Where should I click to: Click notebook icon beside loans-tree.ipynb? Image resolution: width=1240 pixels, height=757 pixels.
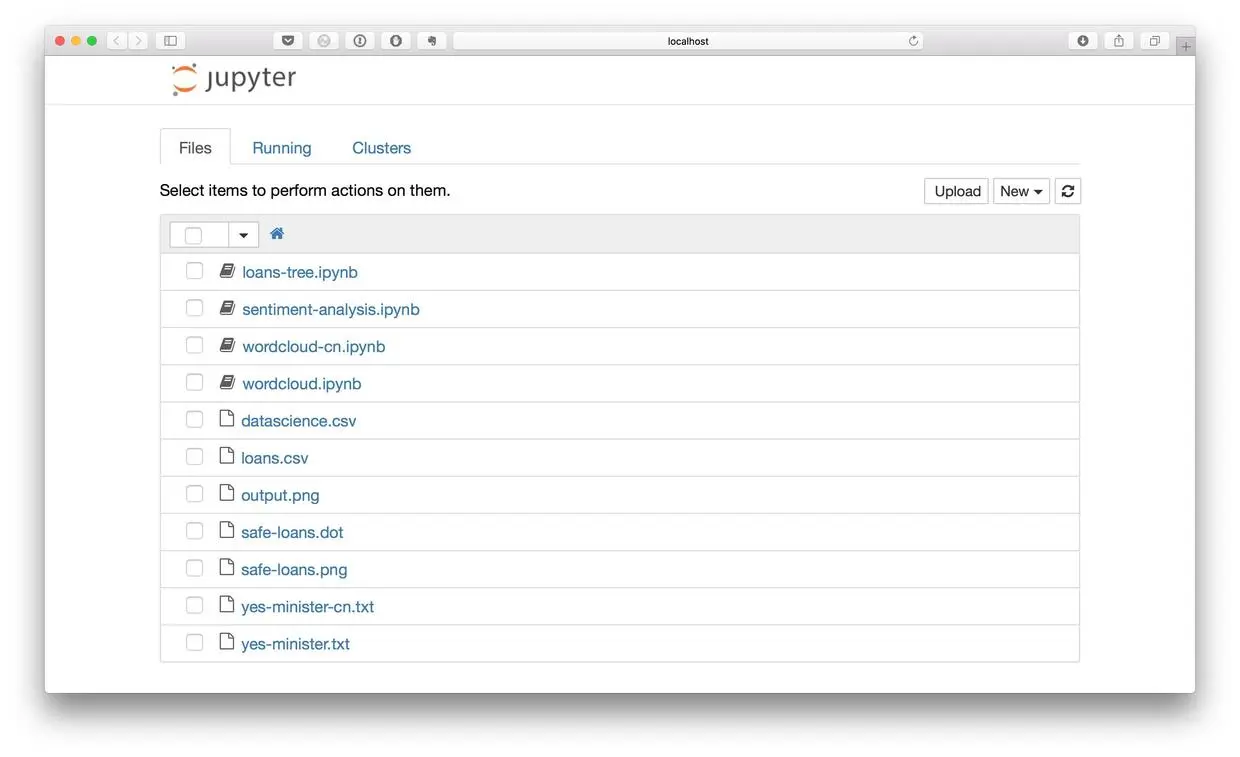[227, 271]
